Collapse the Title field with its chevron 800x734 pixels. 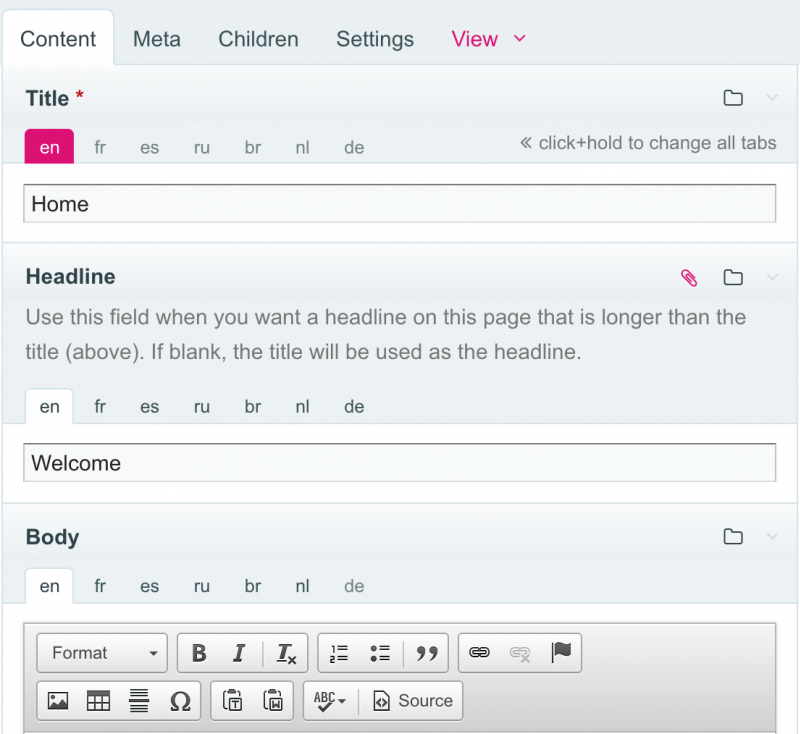coord(772,98)
